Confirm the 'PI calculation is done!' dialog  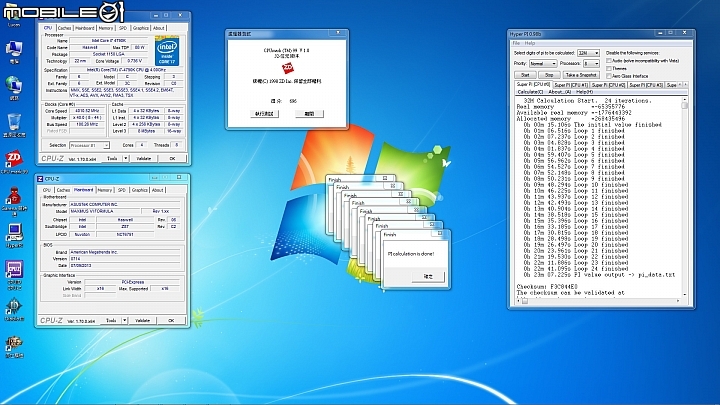coord(428,276)
